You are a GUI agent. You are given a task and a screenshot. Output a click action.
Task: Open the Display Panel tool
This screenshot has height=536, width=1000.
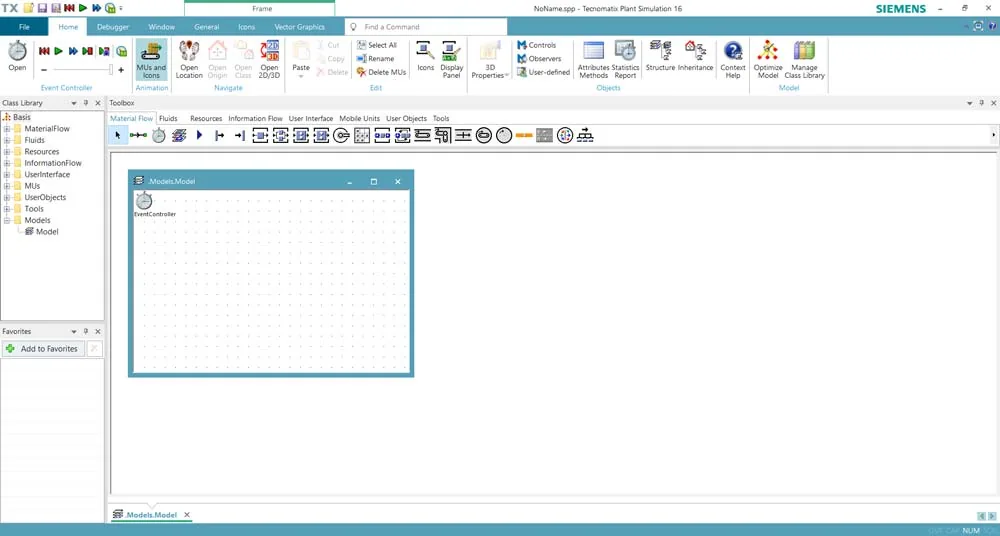452,59
